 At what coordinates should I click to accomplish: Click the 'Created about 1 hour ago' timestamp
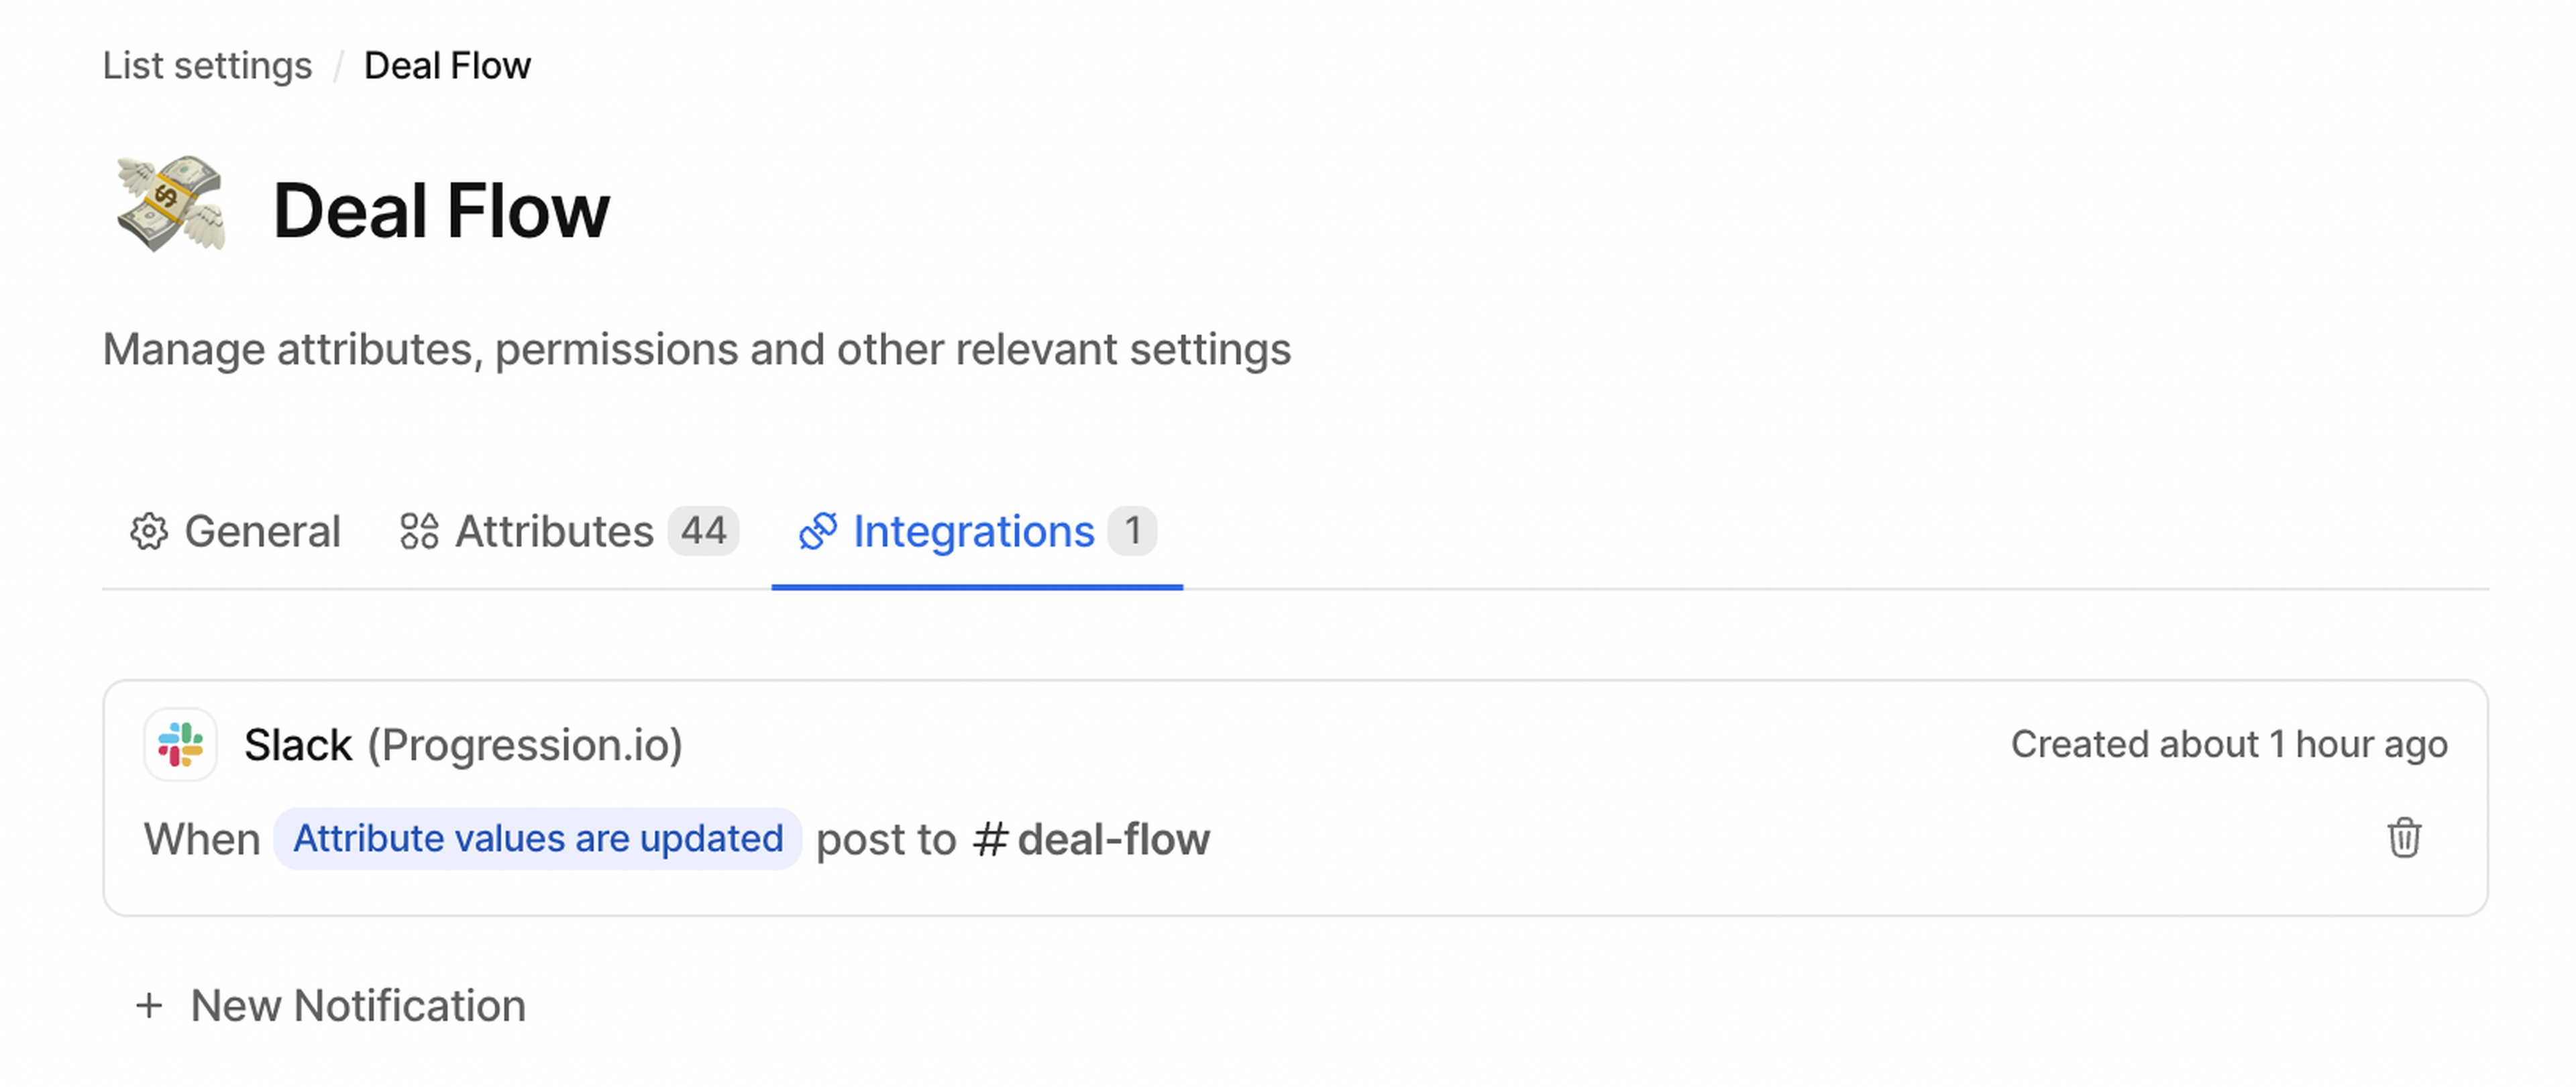coord(2229,745)
